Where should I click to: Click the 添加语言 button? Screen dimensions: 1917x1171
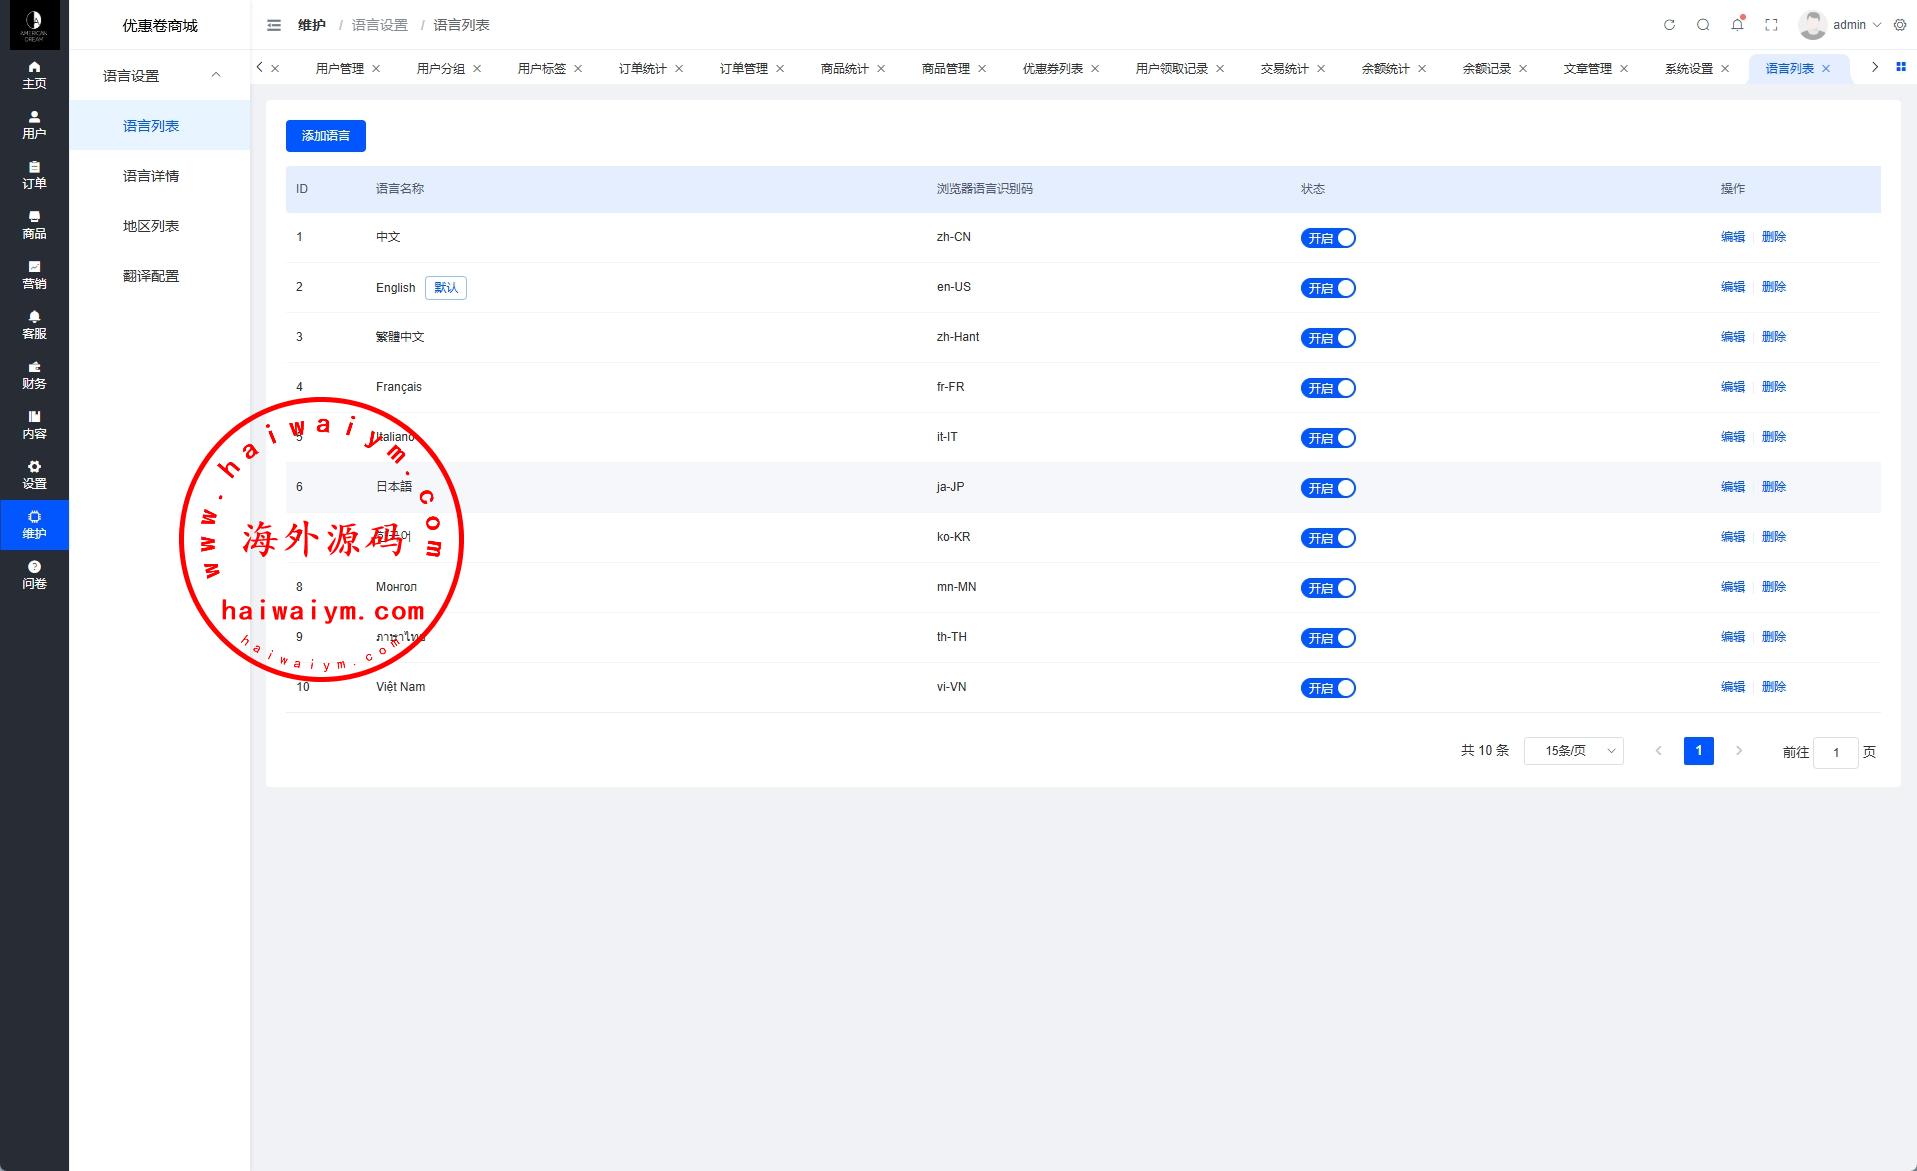[326, 136]
